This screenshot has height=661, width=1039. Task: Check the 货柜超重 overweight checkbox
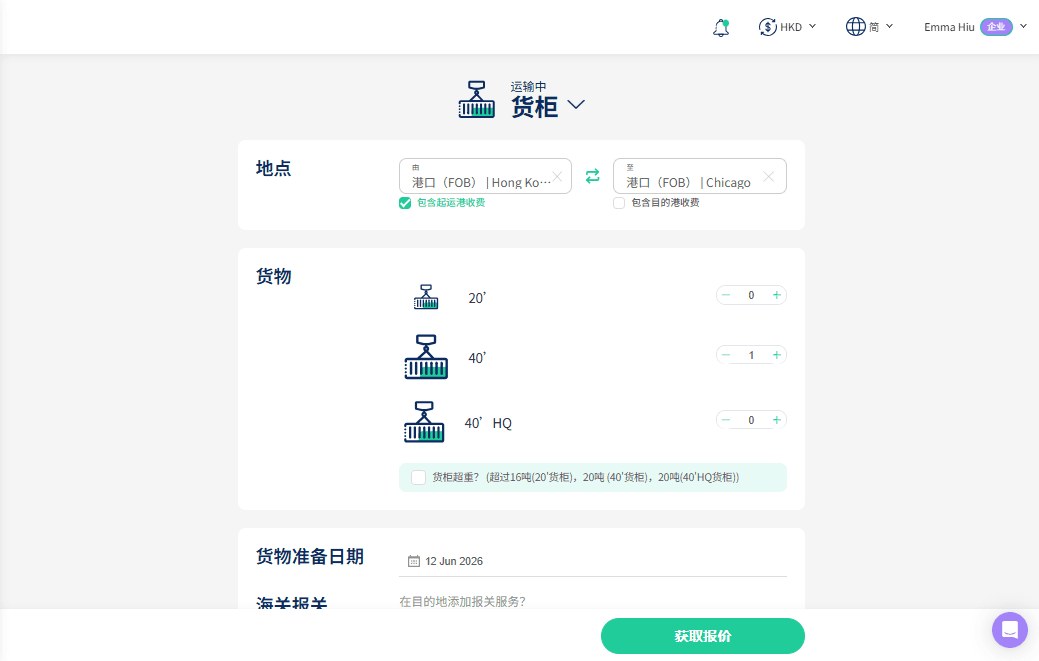[418, 478]
